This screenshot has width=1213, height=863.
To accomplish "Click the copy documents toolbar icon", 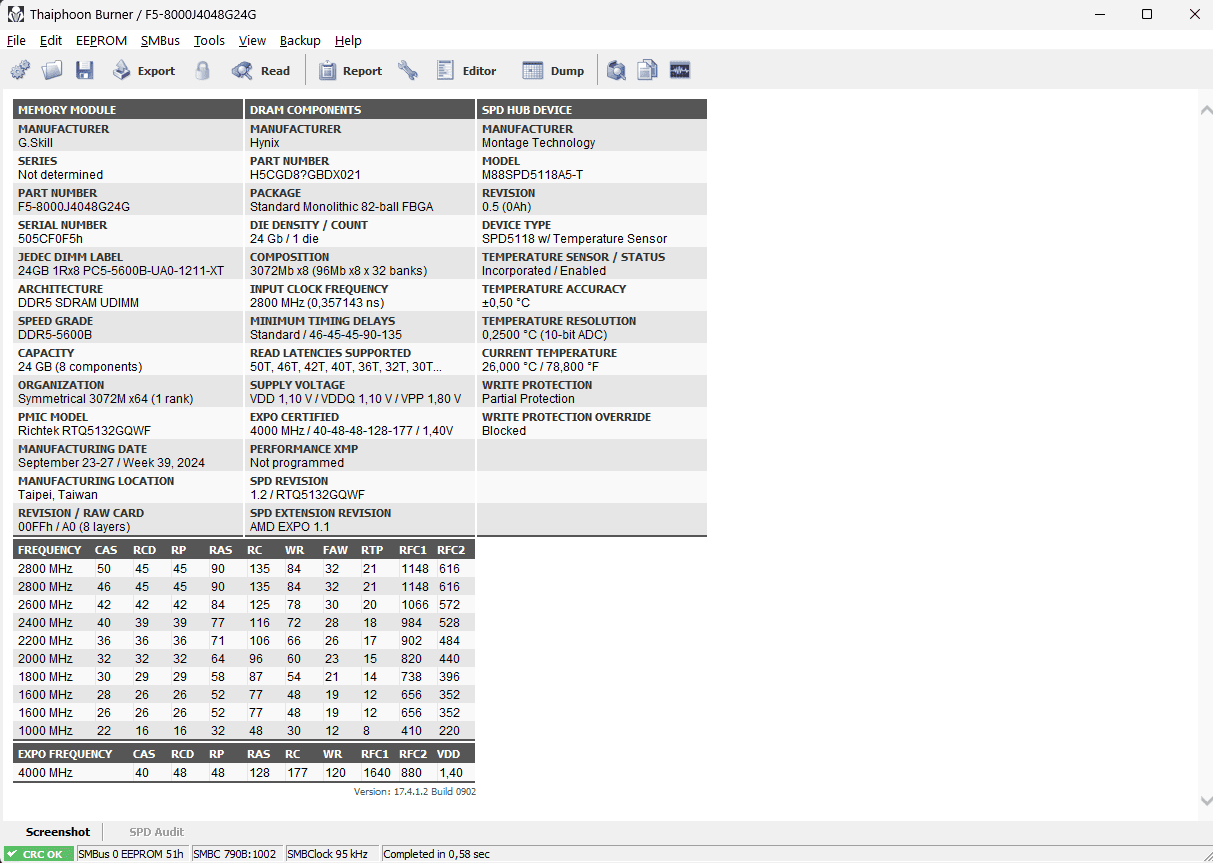I will tap(648, 71).
